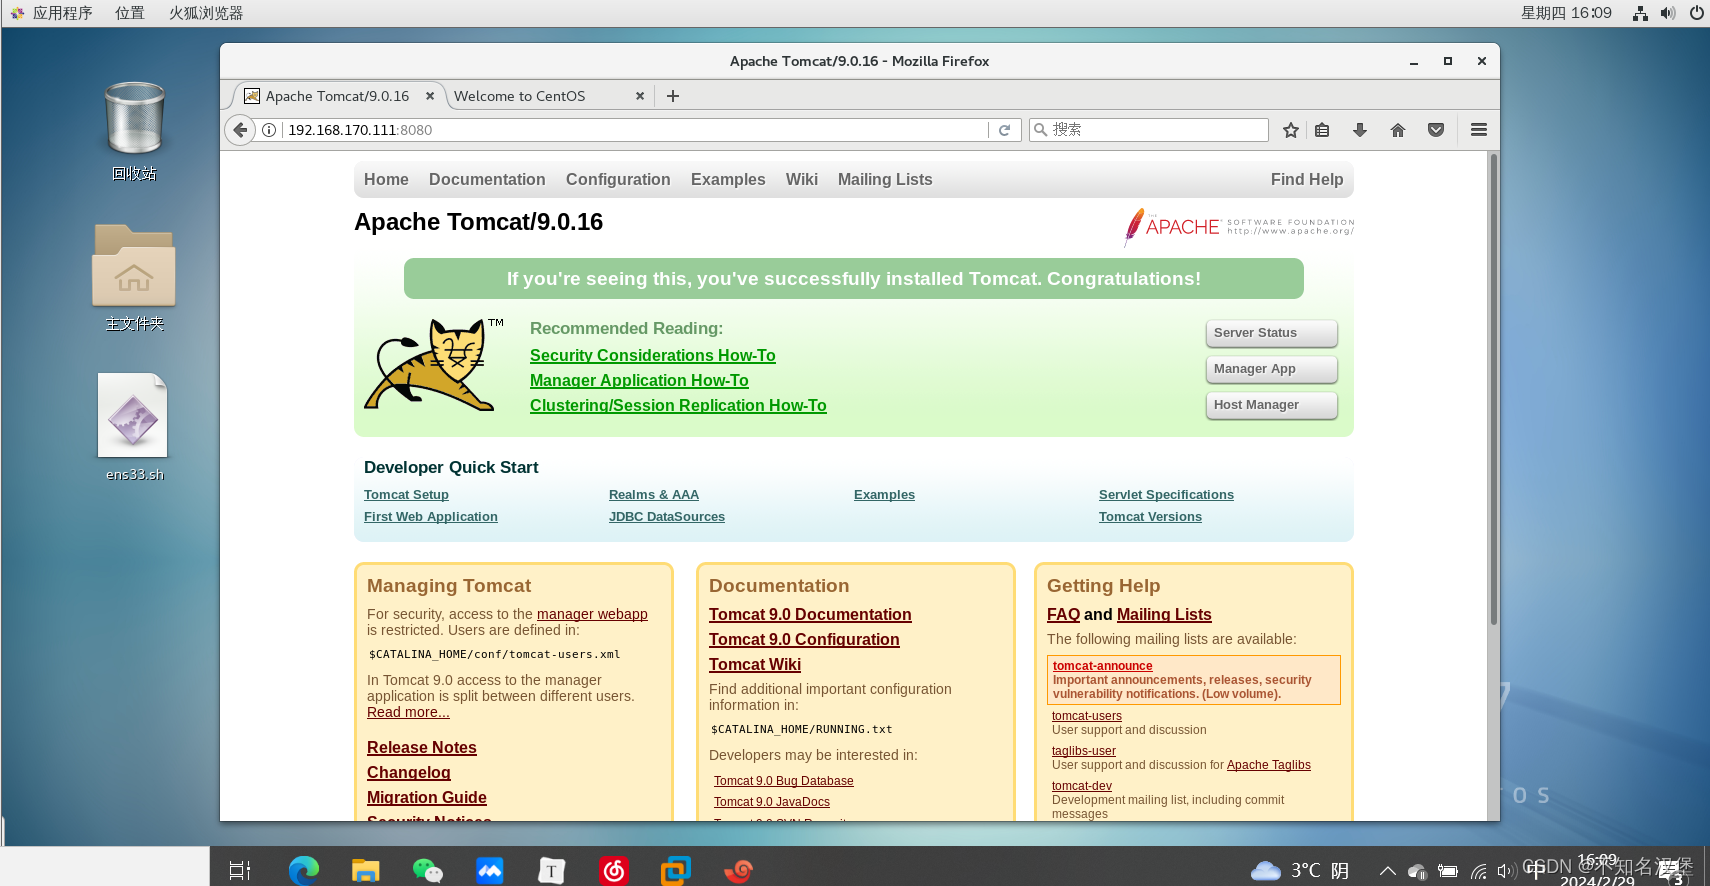
Task: Click the power icon in top panel
Action: point(1696,13)
